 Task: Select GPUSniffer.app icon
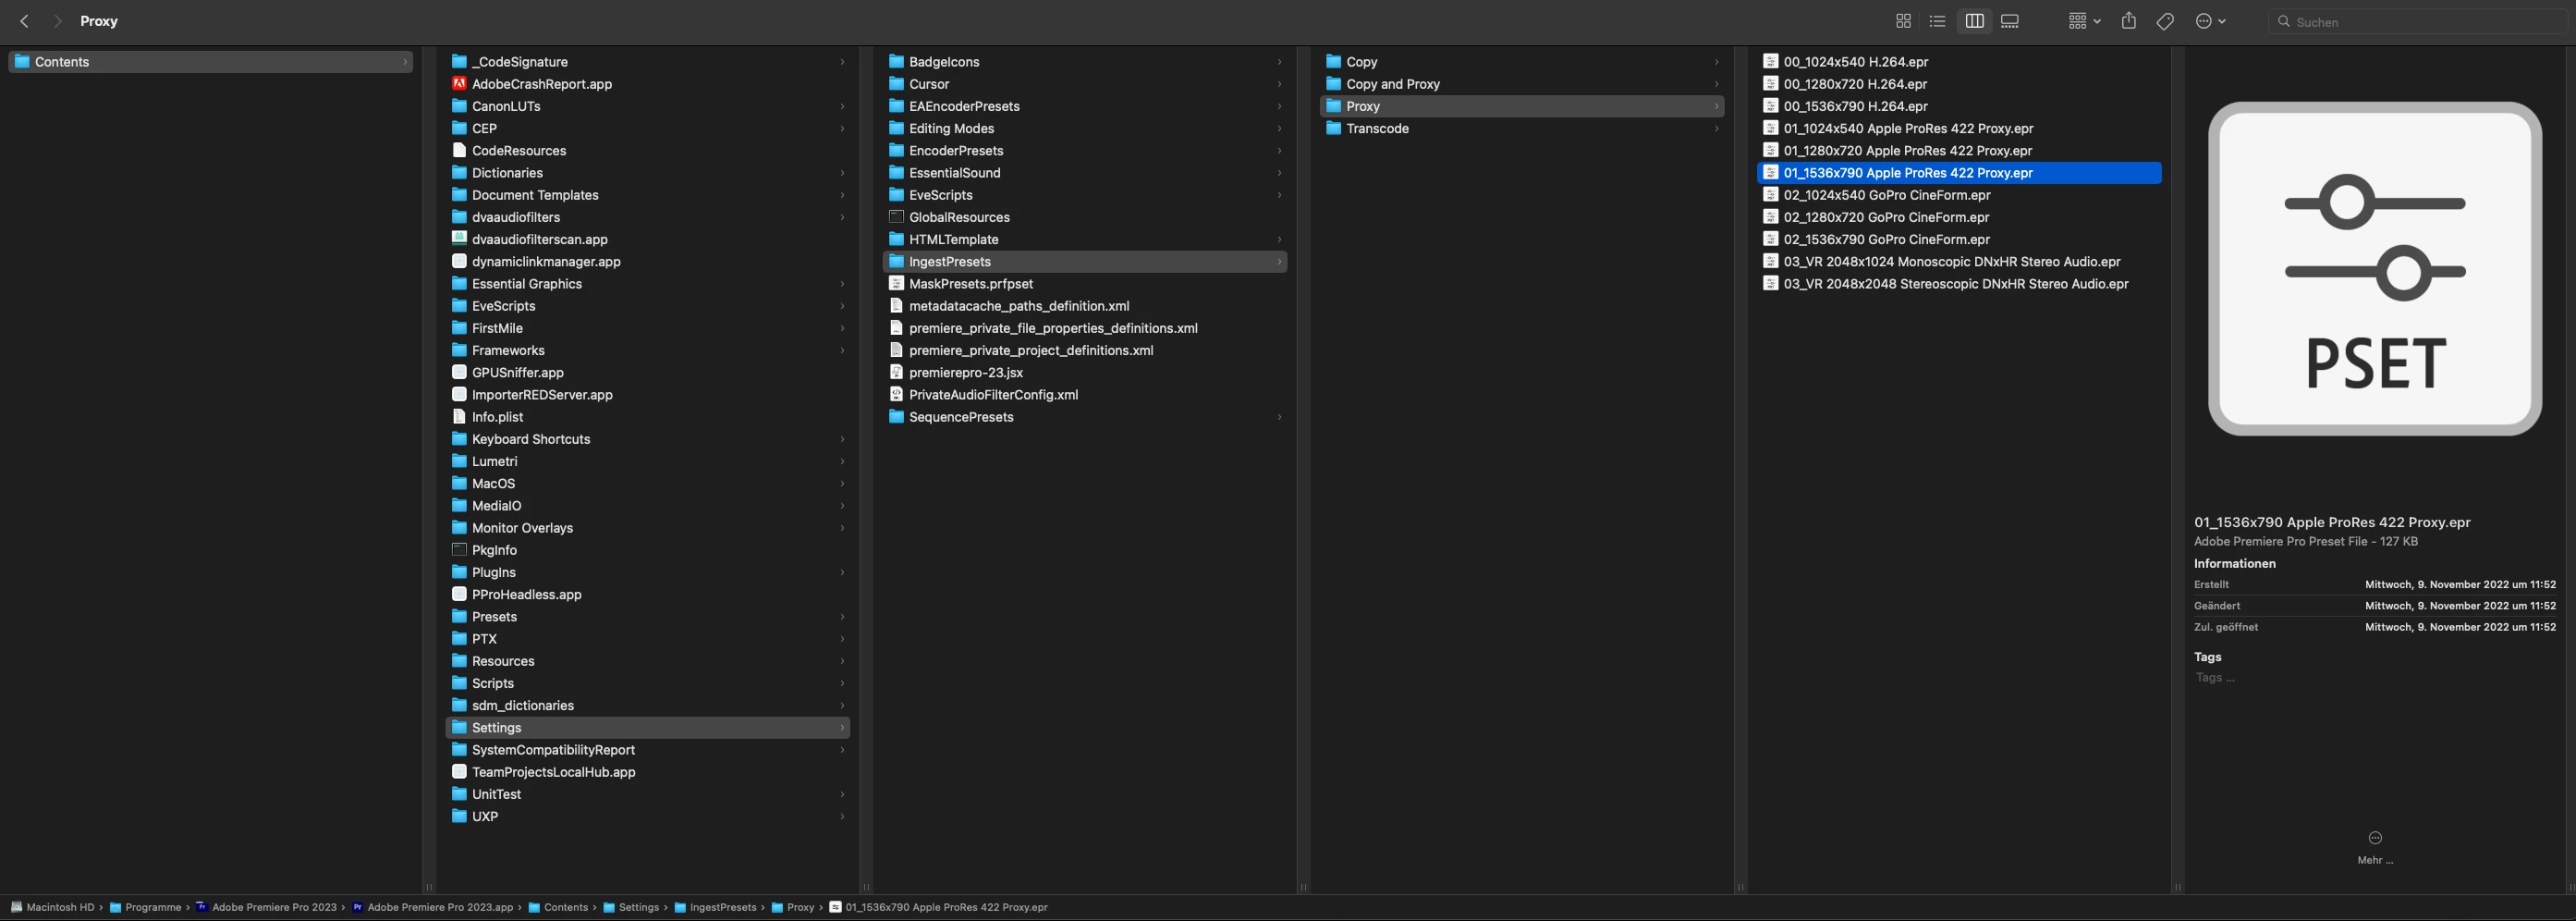click(x=459, y=373)
